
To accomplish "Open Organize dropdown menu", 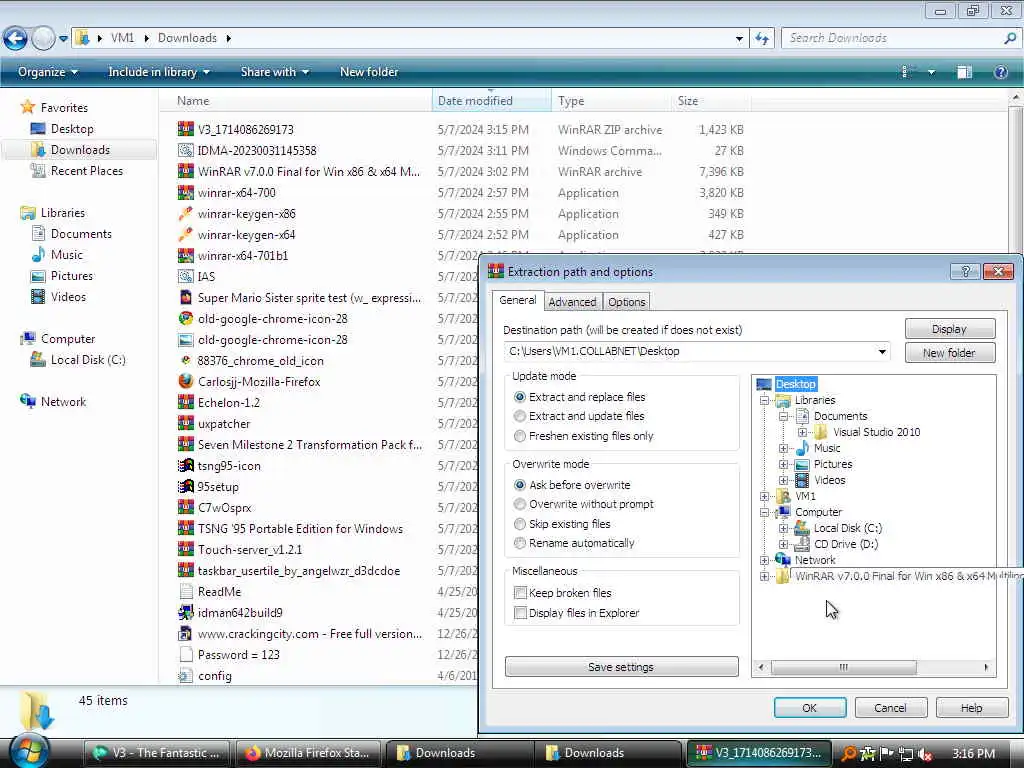I will coord(48,72).
